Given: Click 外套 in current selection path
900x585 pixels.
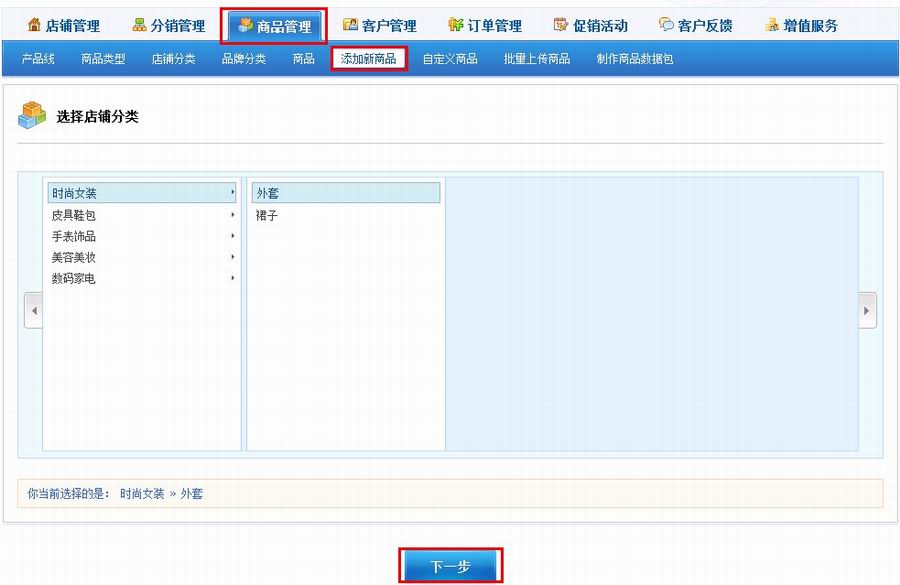Looking at the screenshot, I should tap(192, 494).
